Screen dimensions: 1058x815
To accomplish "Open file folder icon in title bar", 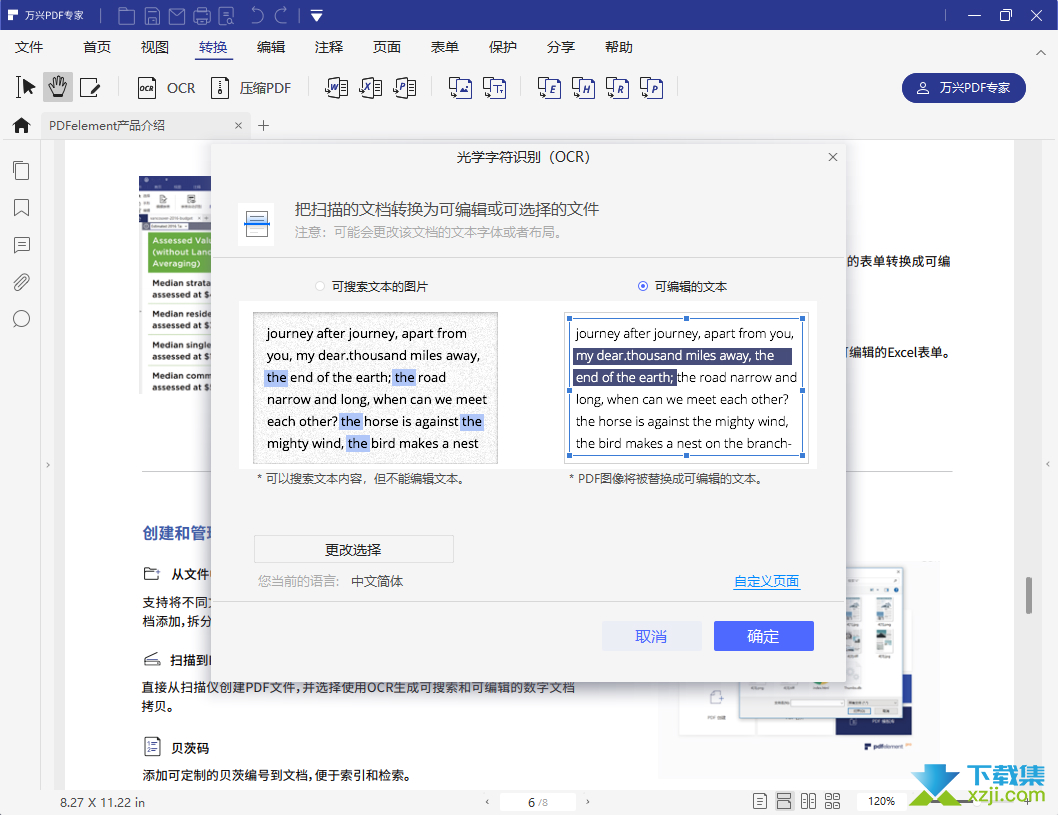I will 126,16.
